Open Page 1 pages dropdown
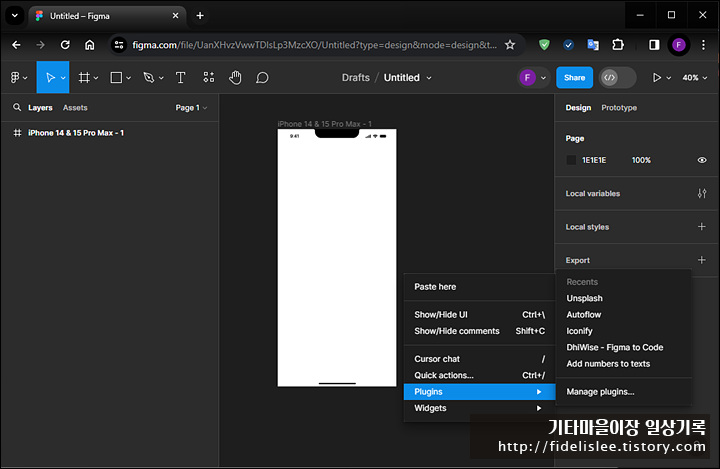This screenshot has width=720, height=469. [191, 107]
